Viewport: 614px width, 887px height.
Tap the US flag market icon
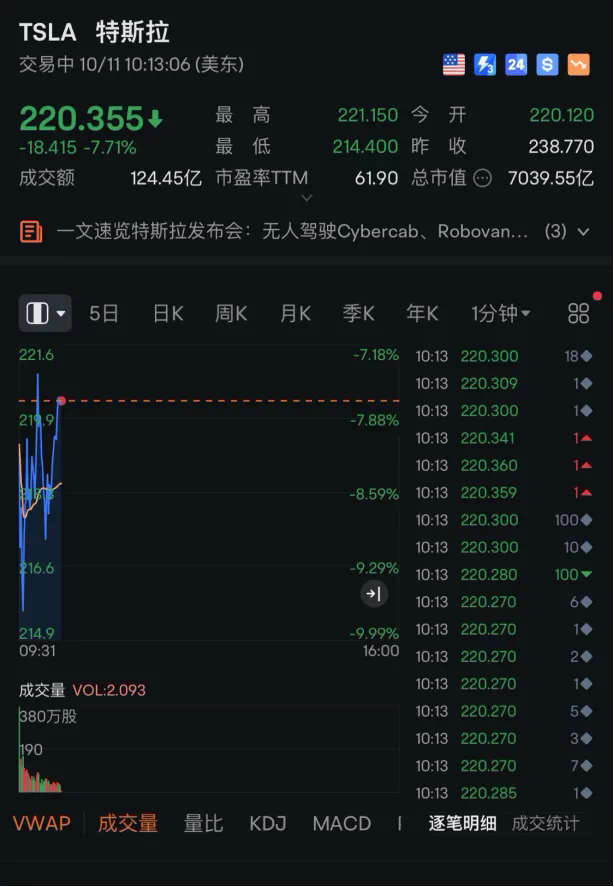click(x=453, y=64)
